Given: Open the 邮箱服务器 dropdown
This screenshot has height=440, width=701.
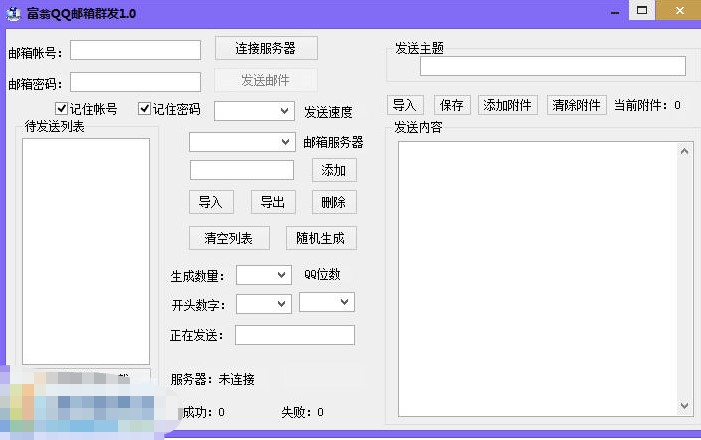Looking at the screenshot, I should click(242, 142).
